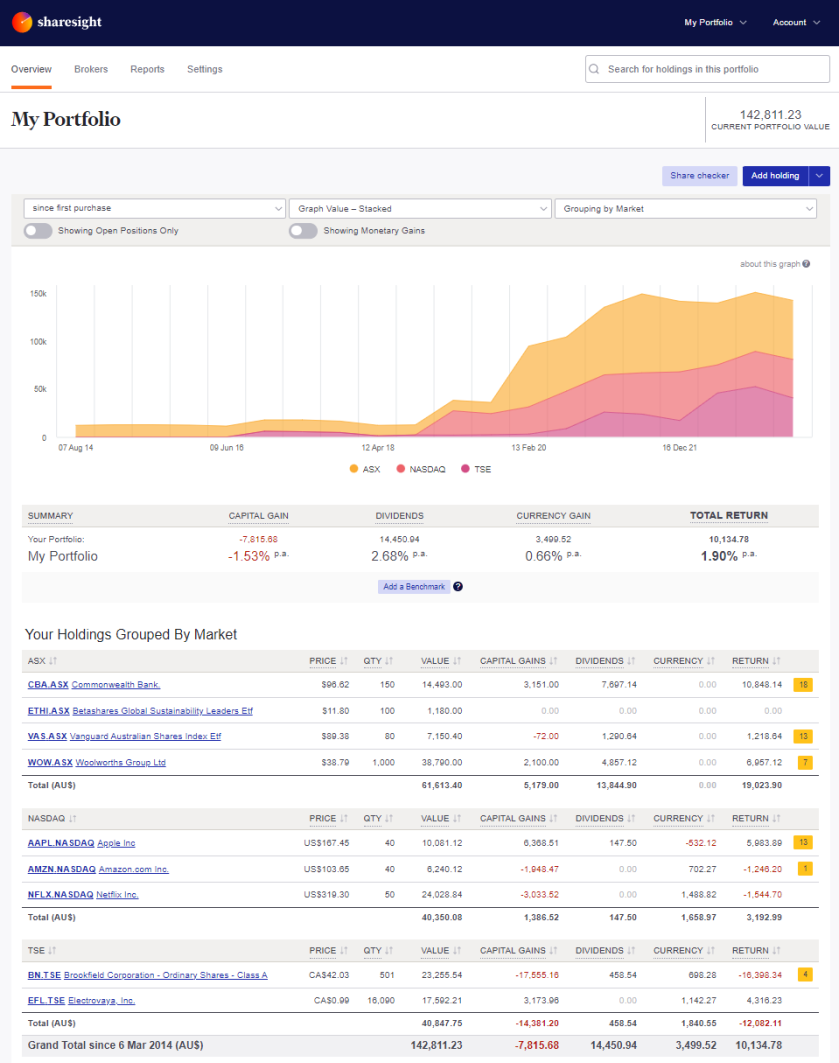Click the benchmark help question icon

[458, 586]
